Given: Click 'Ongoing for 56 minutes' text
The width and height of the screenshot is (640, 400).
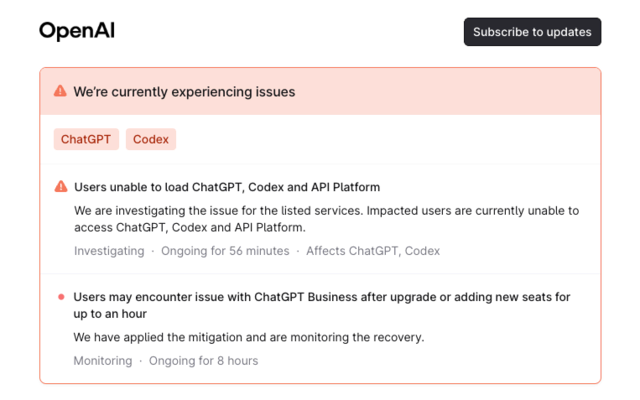Looking at the screenshot, I should tap(225, 251).
